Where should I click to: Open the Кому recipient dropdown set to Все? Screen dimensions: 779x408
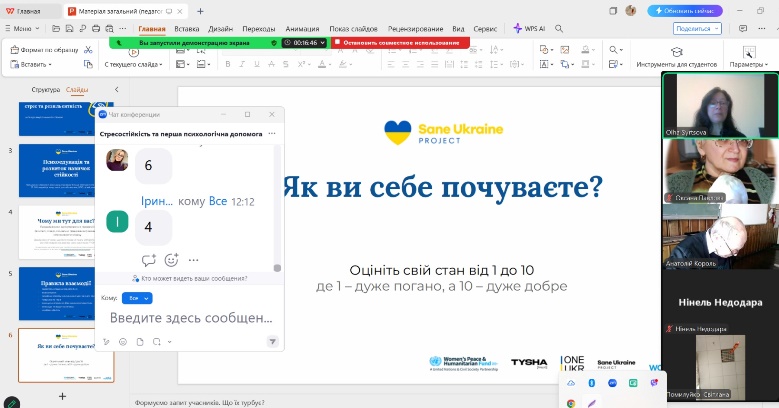tap(137, 298)
